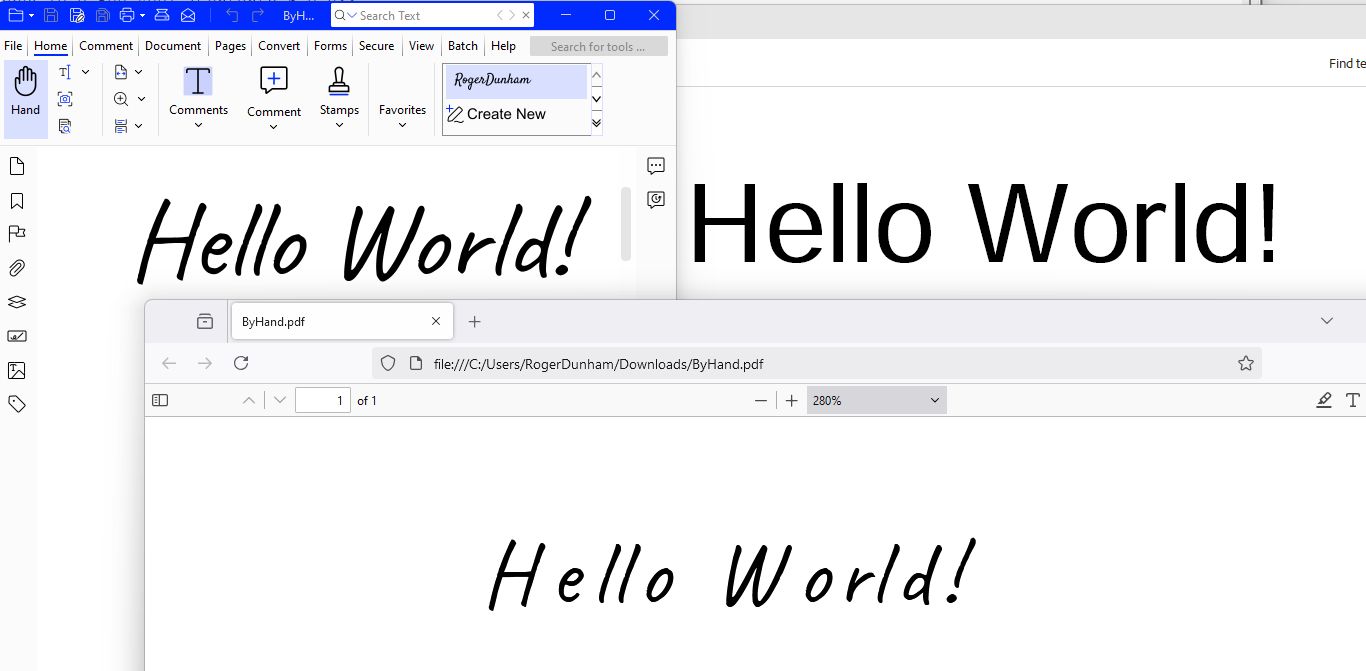Click the Email envelope icon
Image resolution: width=1366 pixels, height=671 pixels.
188,15
